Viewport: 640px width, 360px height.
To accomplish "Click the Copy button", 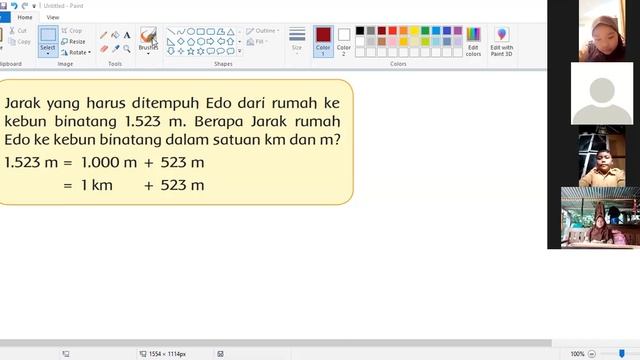I will point(20,42).
